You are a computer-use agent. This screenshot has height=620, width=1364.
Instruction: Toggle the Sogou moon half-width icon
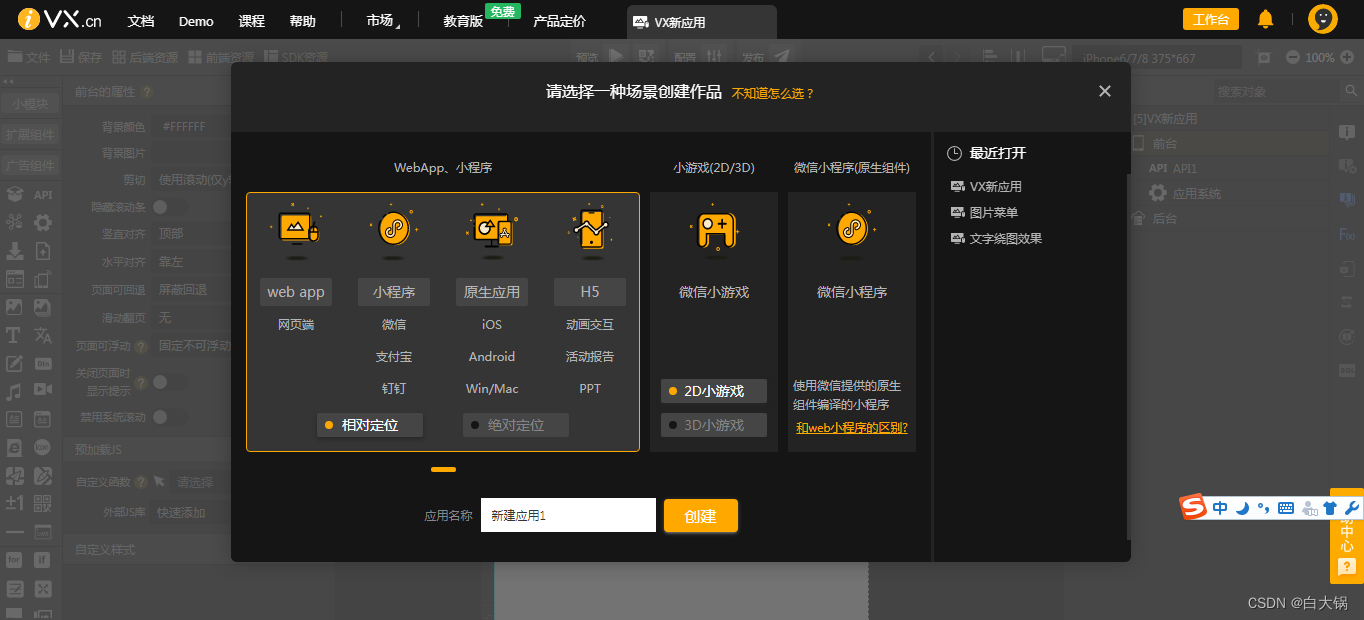click(x=1242, y=508)
